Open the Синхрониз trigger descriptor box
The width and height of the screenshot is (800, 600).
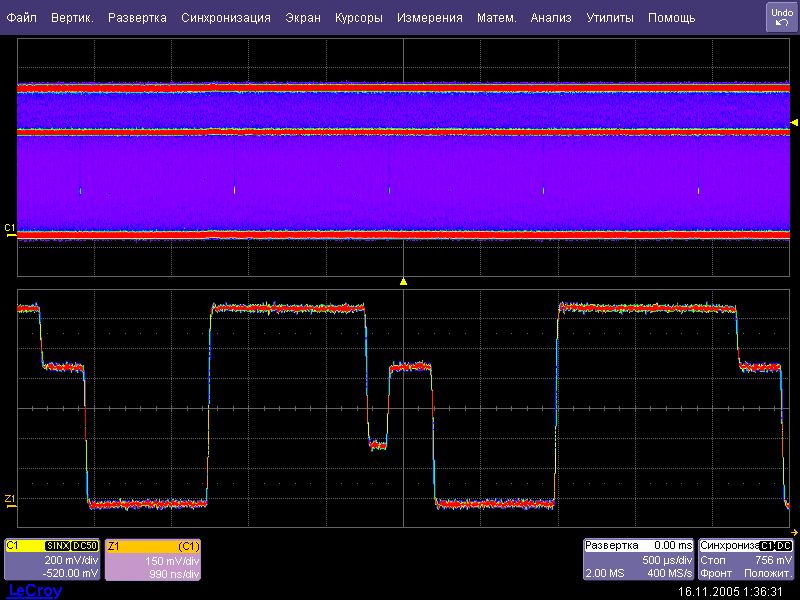747,560
